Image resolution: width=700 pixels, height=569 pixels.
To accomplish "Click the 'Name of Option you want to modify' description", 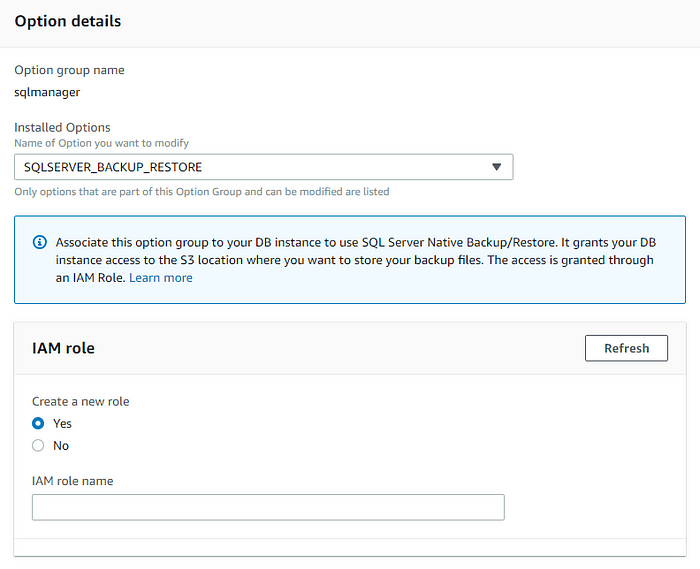I will tap(102, 143).
